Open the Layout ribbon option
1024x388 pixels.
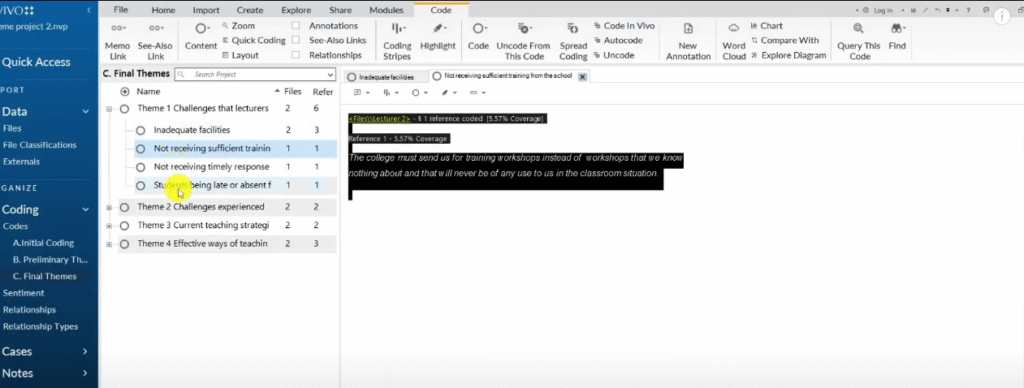pyautogui.click(x=240, y=56)
